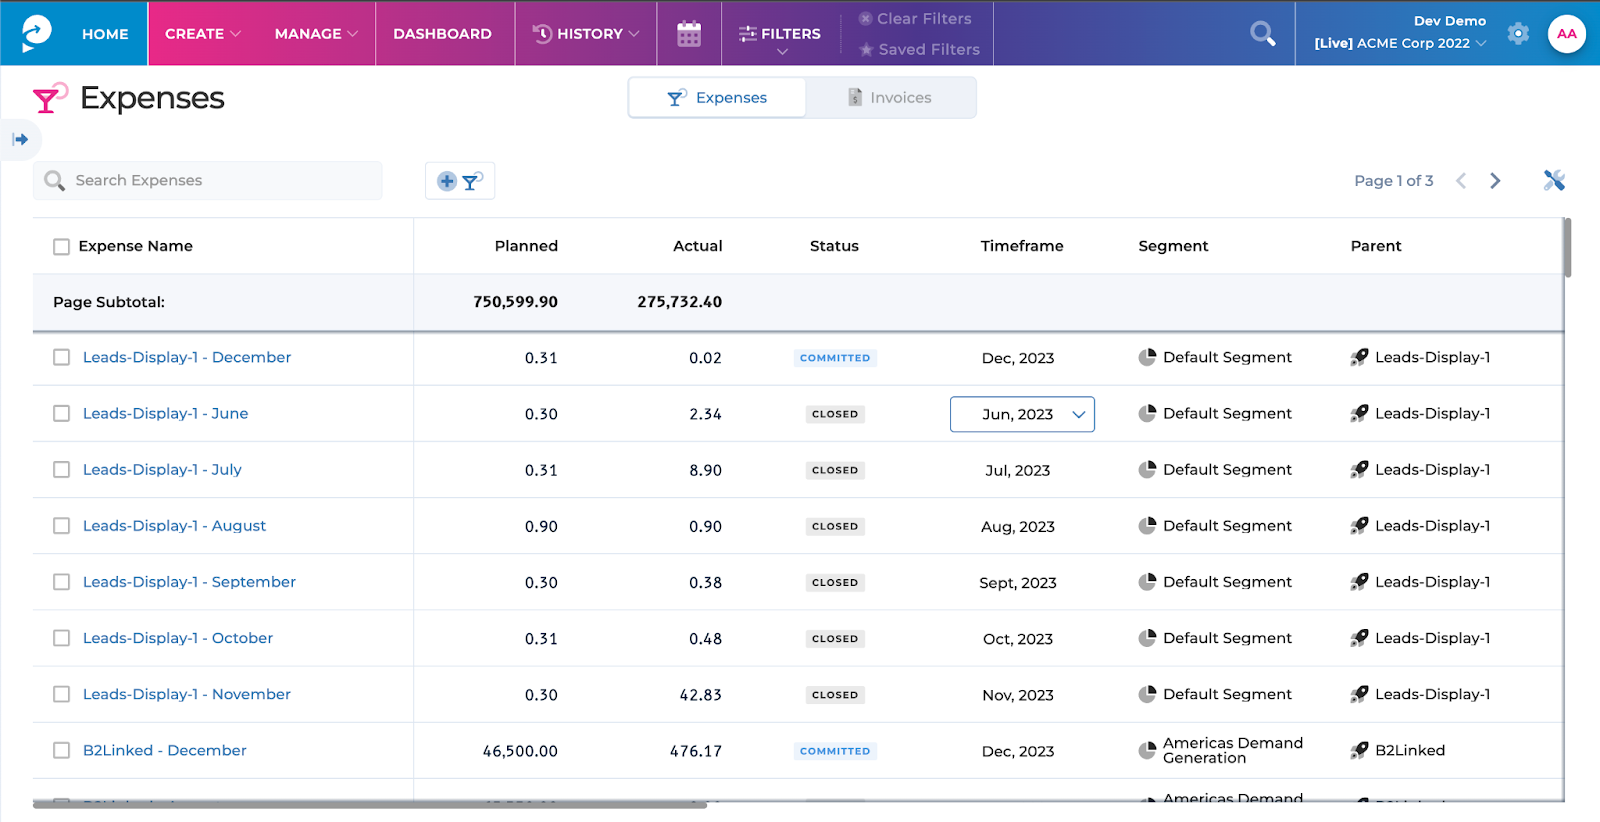This screenshot has width=1600, height=822.
Task: Open the calendar icon in navbar
Action: pyautogui.click(x=689, y=34)
